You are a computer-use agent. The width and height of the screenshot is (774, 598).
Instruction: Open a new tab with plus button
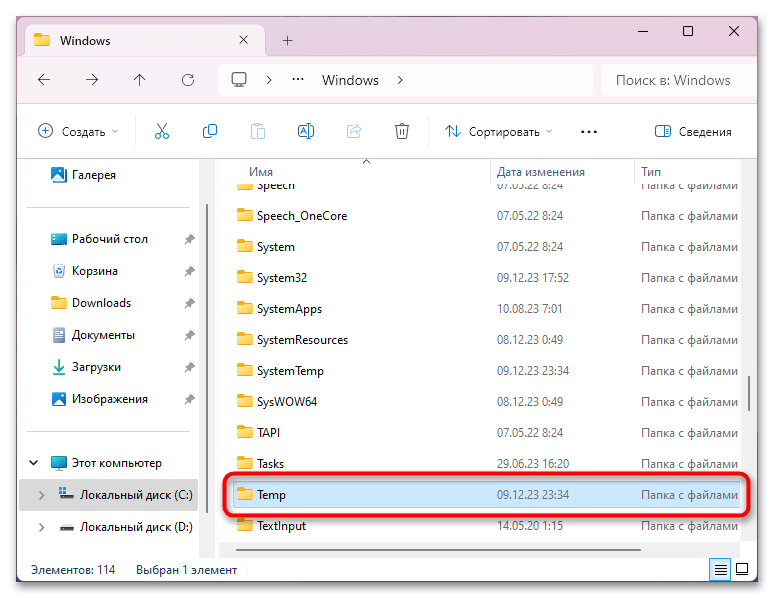pos(287,40)
